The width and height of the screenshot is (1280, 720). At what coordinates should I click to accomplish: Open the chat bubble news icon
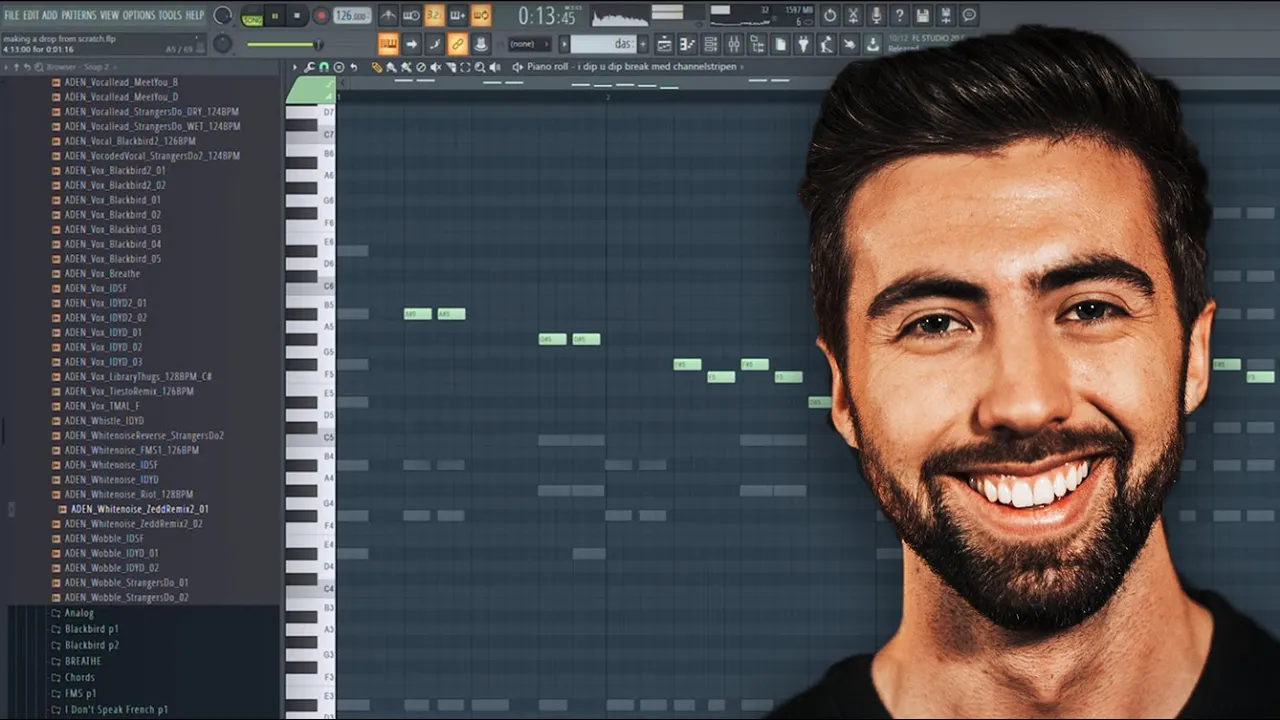click(x=969, y=15)
